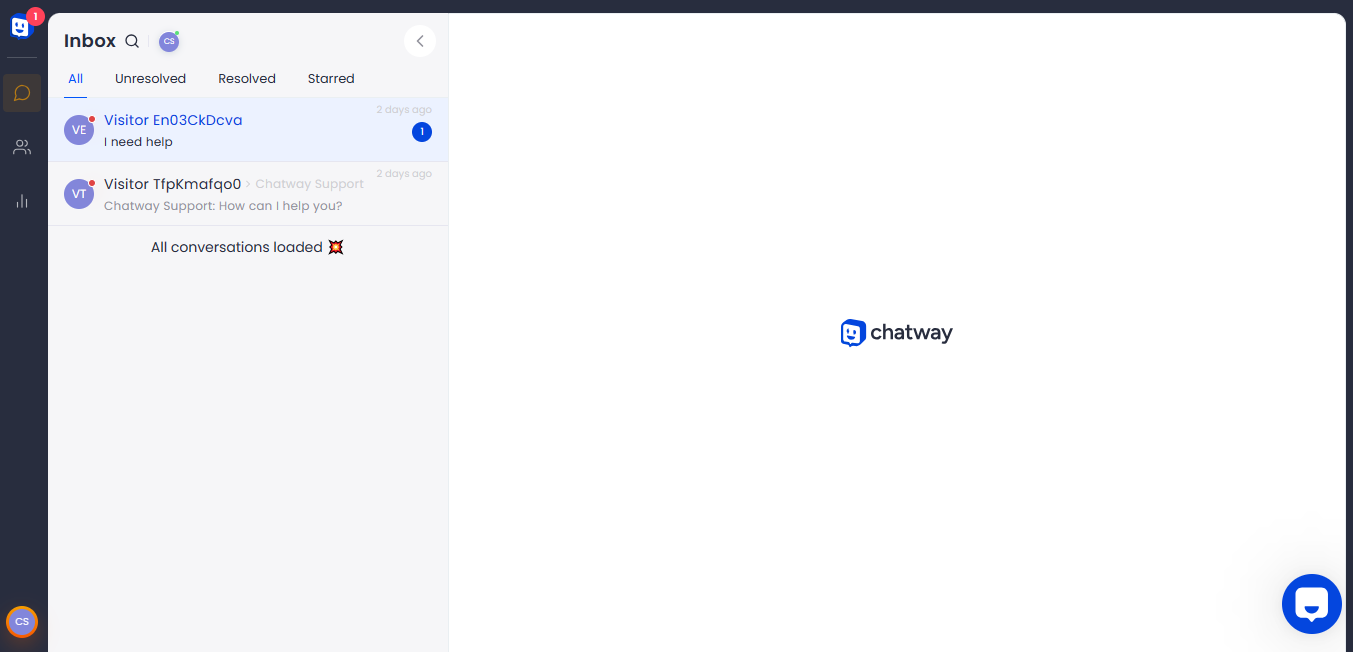The image size is (1353, 652).
Task: Open the Chatway logo in the sidebar
Action: pyautogui.click(x=22, y=26)
